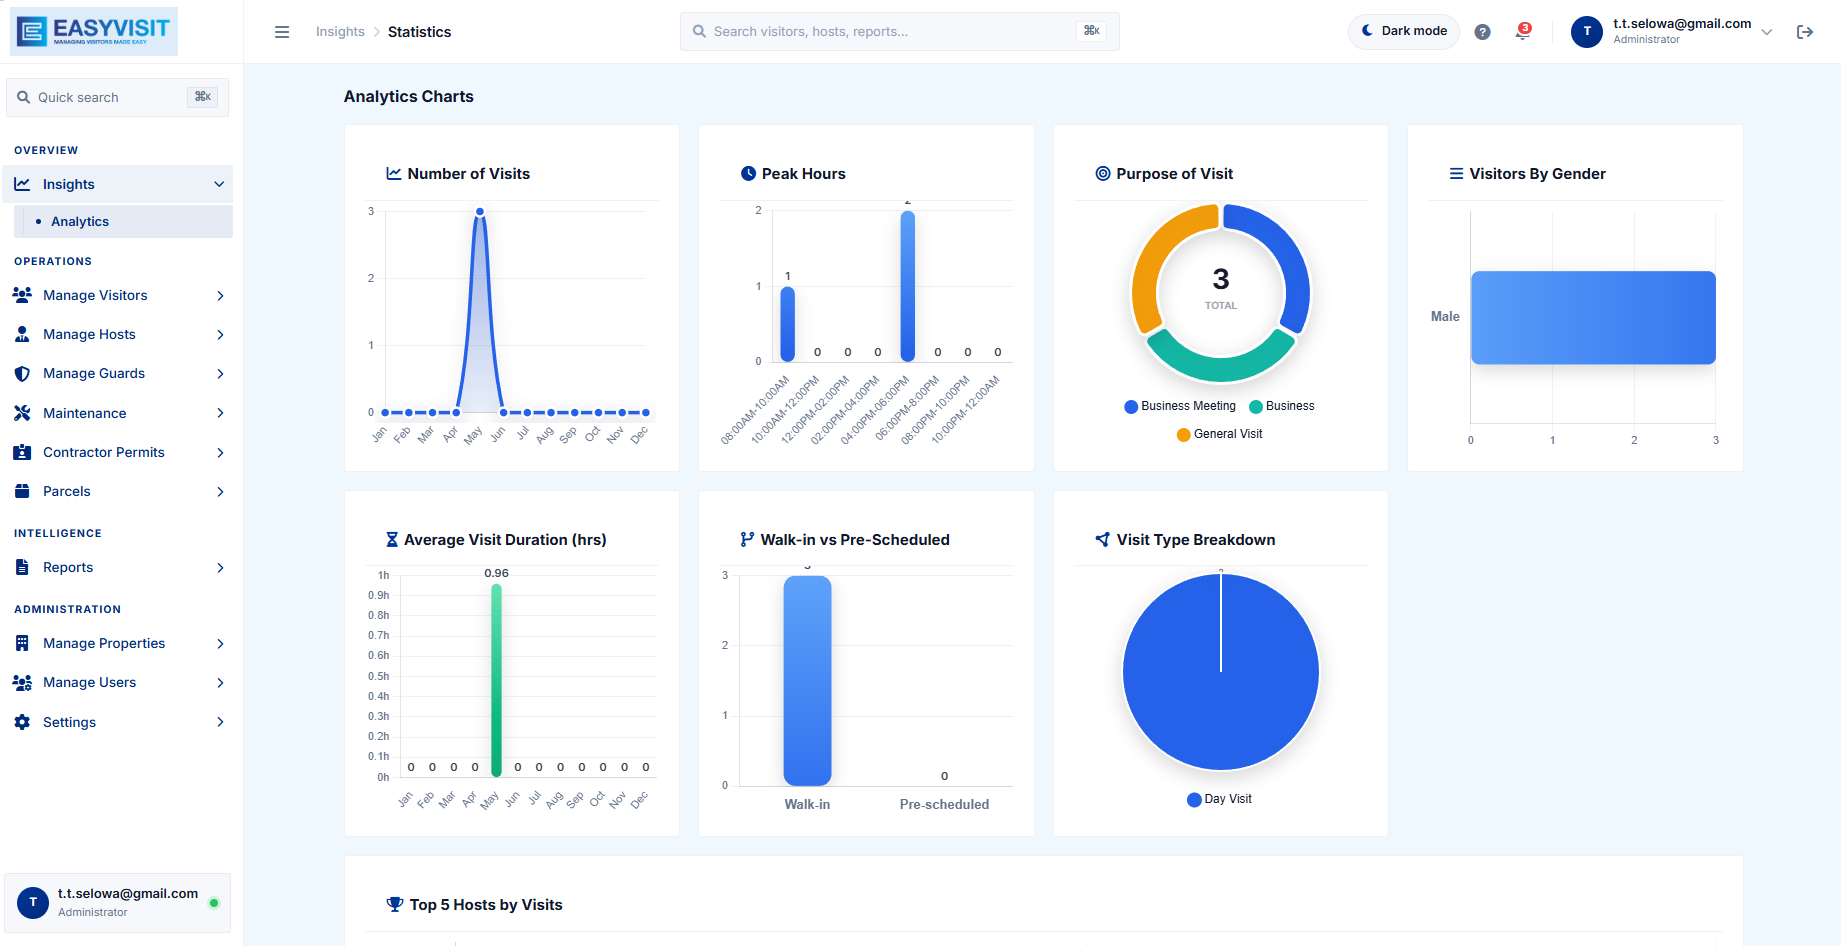Click the T user avatar in header
1841x946 pixels.
[1587, 32]
